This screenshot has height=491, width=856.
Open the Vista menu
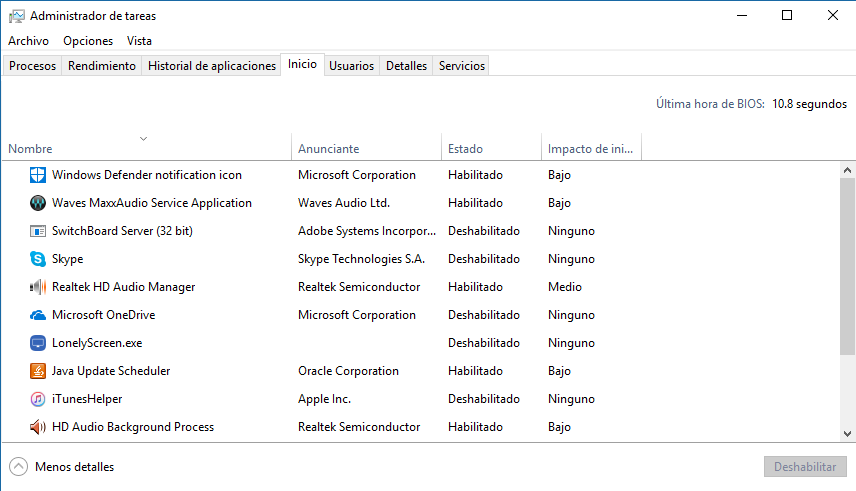139,41
